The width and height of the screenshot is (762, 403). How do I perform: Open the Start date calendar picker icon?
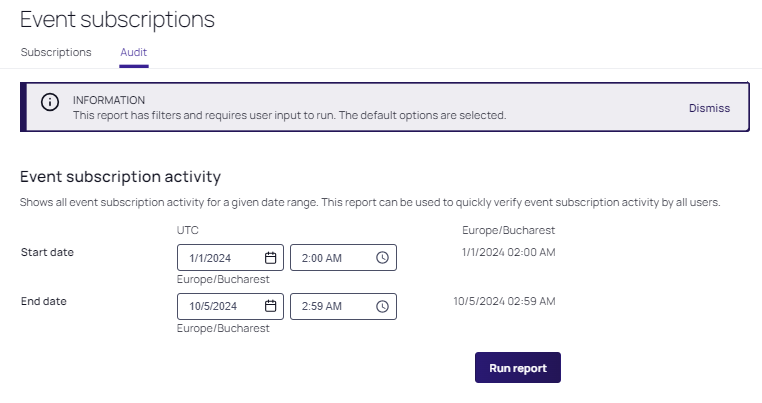point(270,258)
